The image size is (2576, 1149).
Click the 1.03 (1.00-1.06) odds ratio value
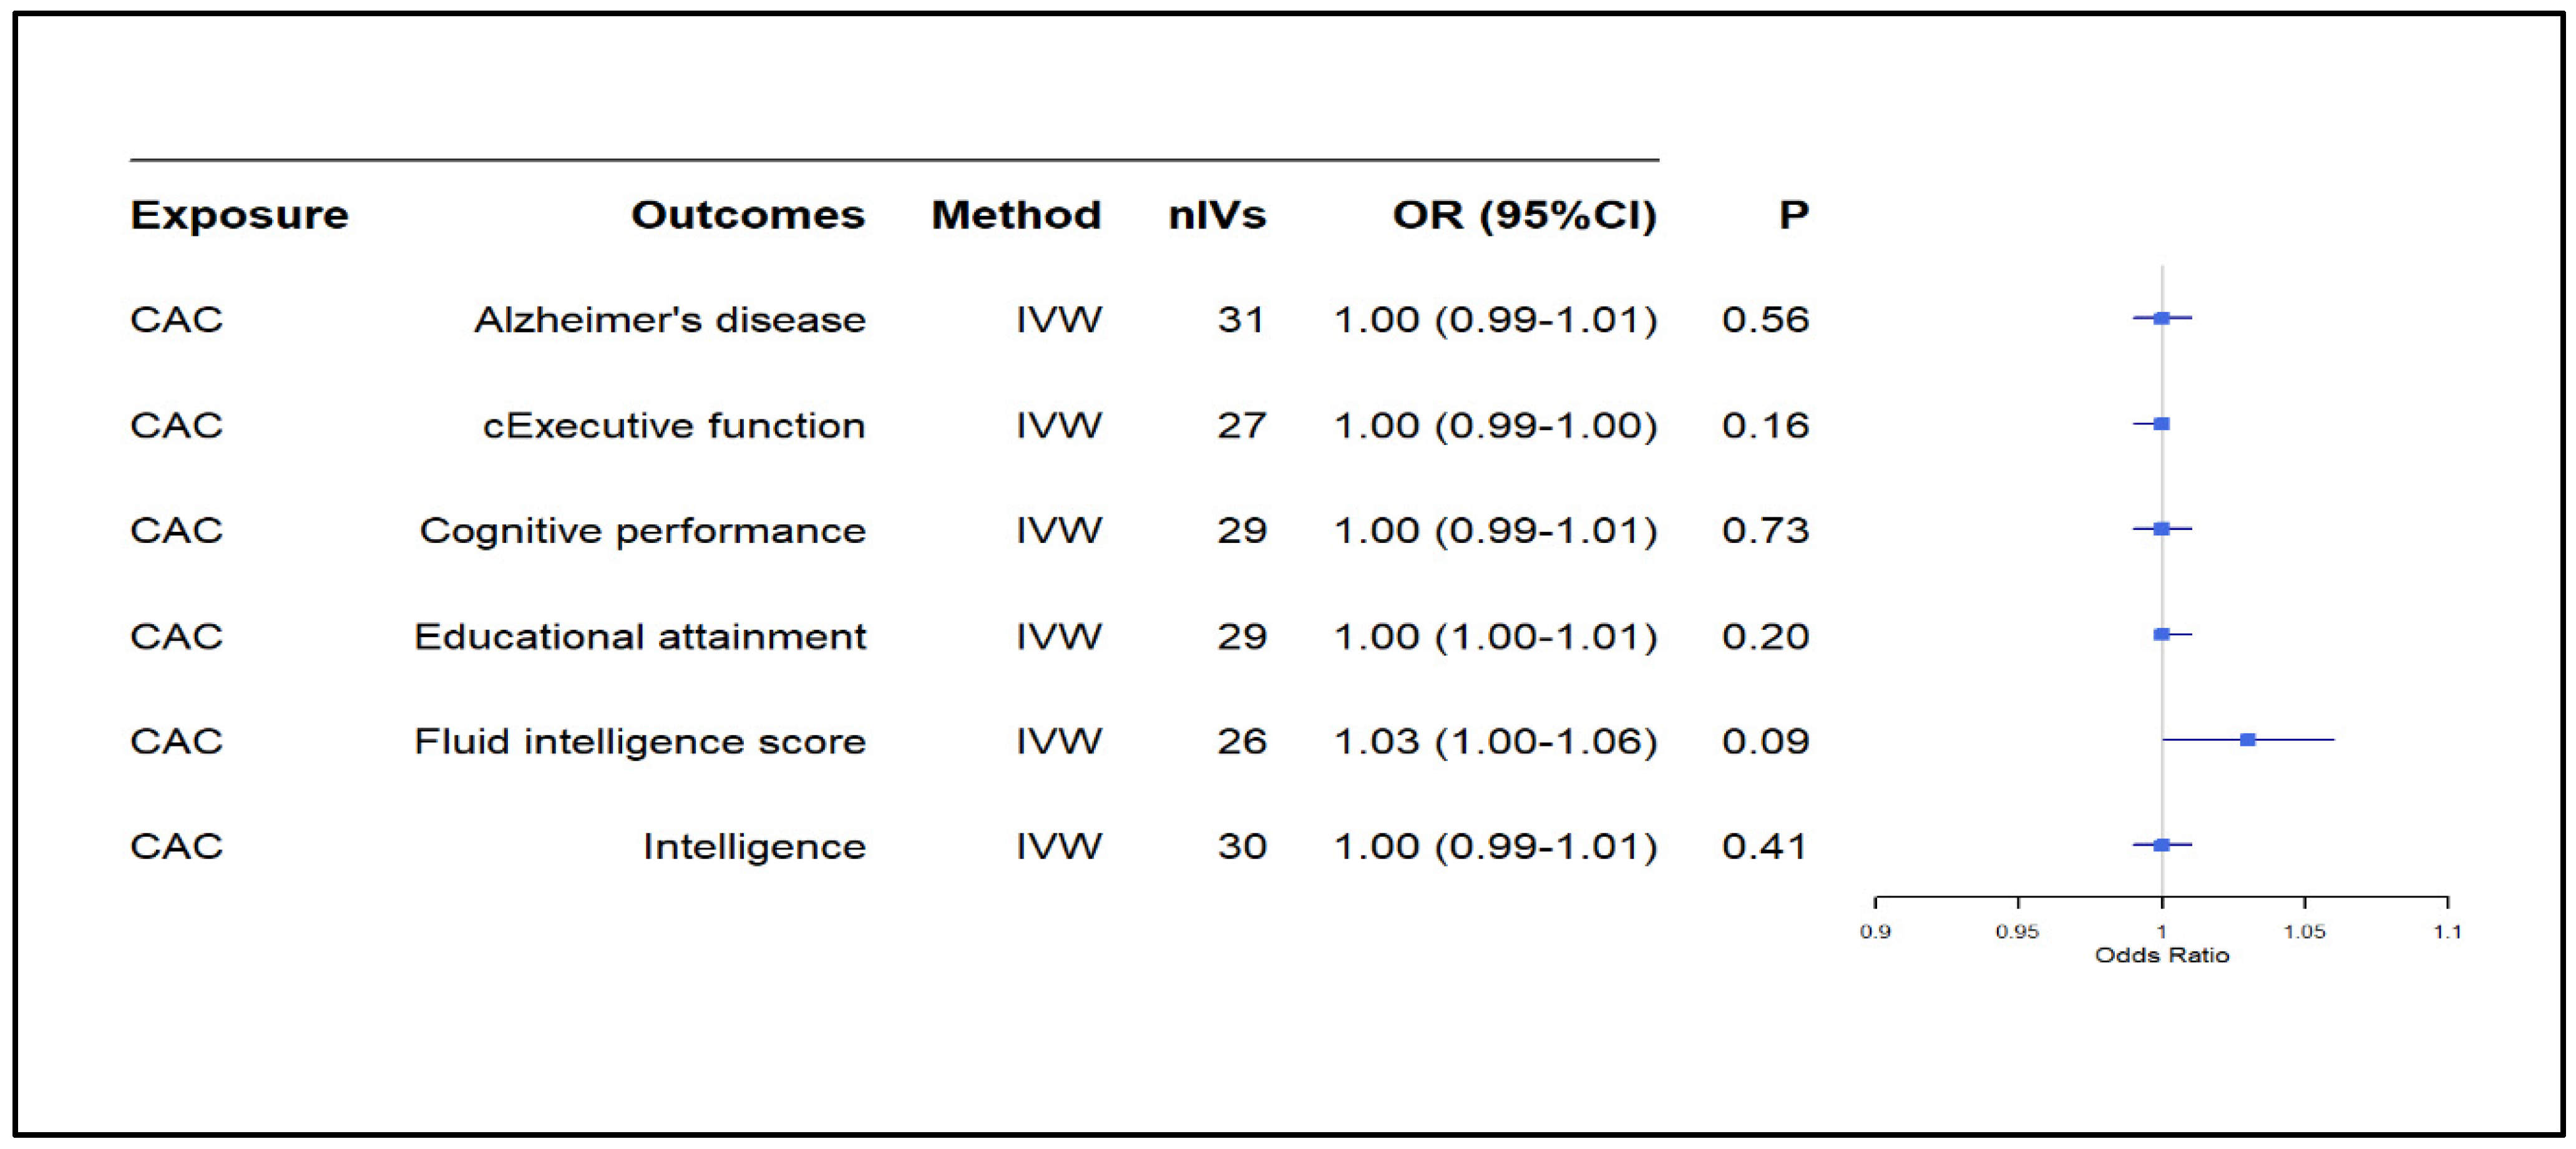[1495, 741]
